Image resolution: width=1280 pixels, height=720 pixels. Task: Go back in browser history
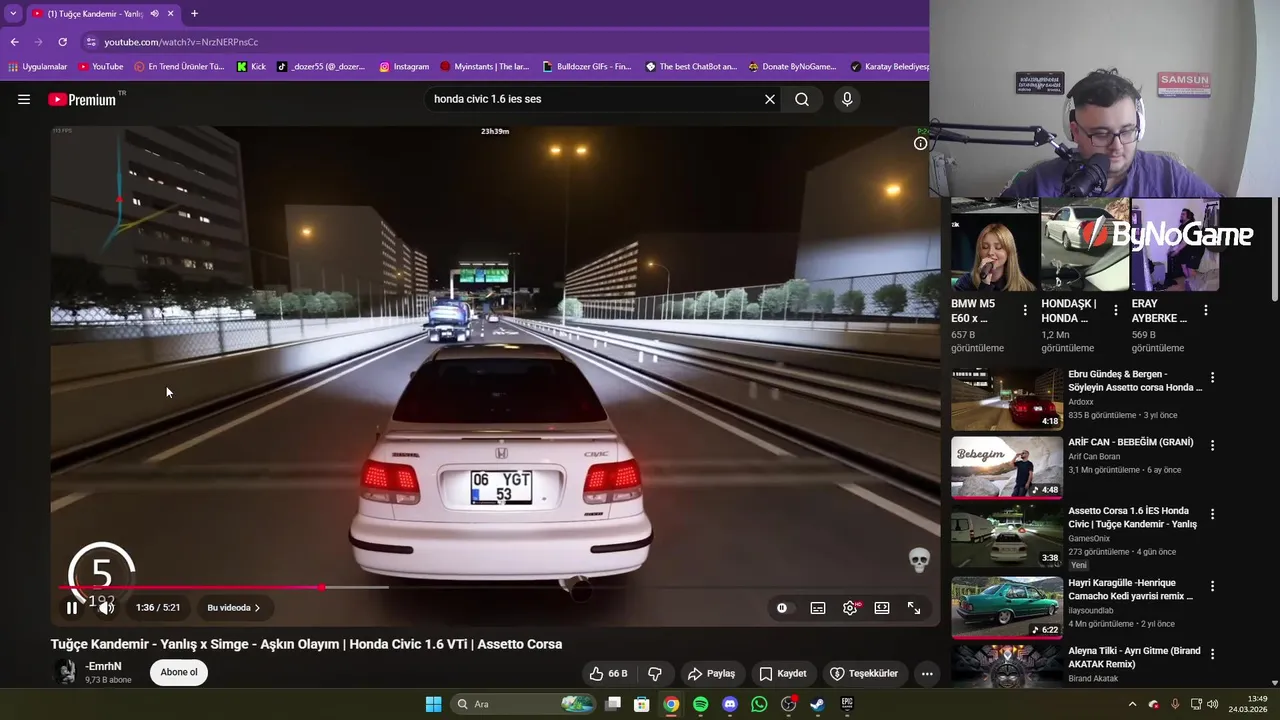(14, 42)
